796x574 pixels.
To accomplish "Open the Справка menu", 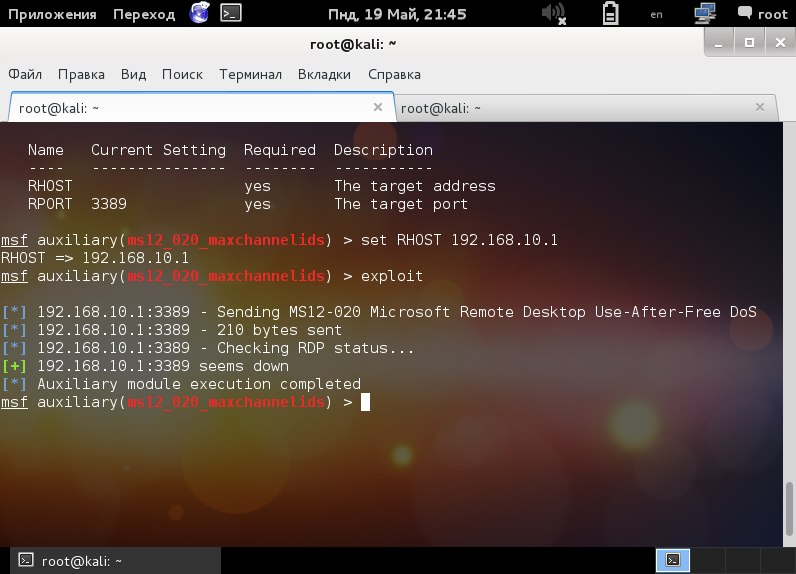I will tap(394, 74).
